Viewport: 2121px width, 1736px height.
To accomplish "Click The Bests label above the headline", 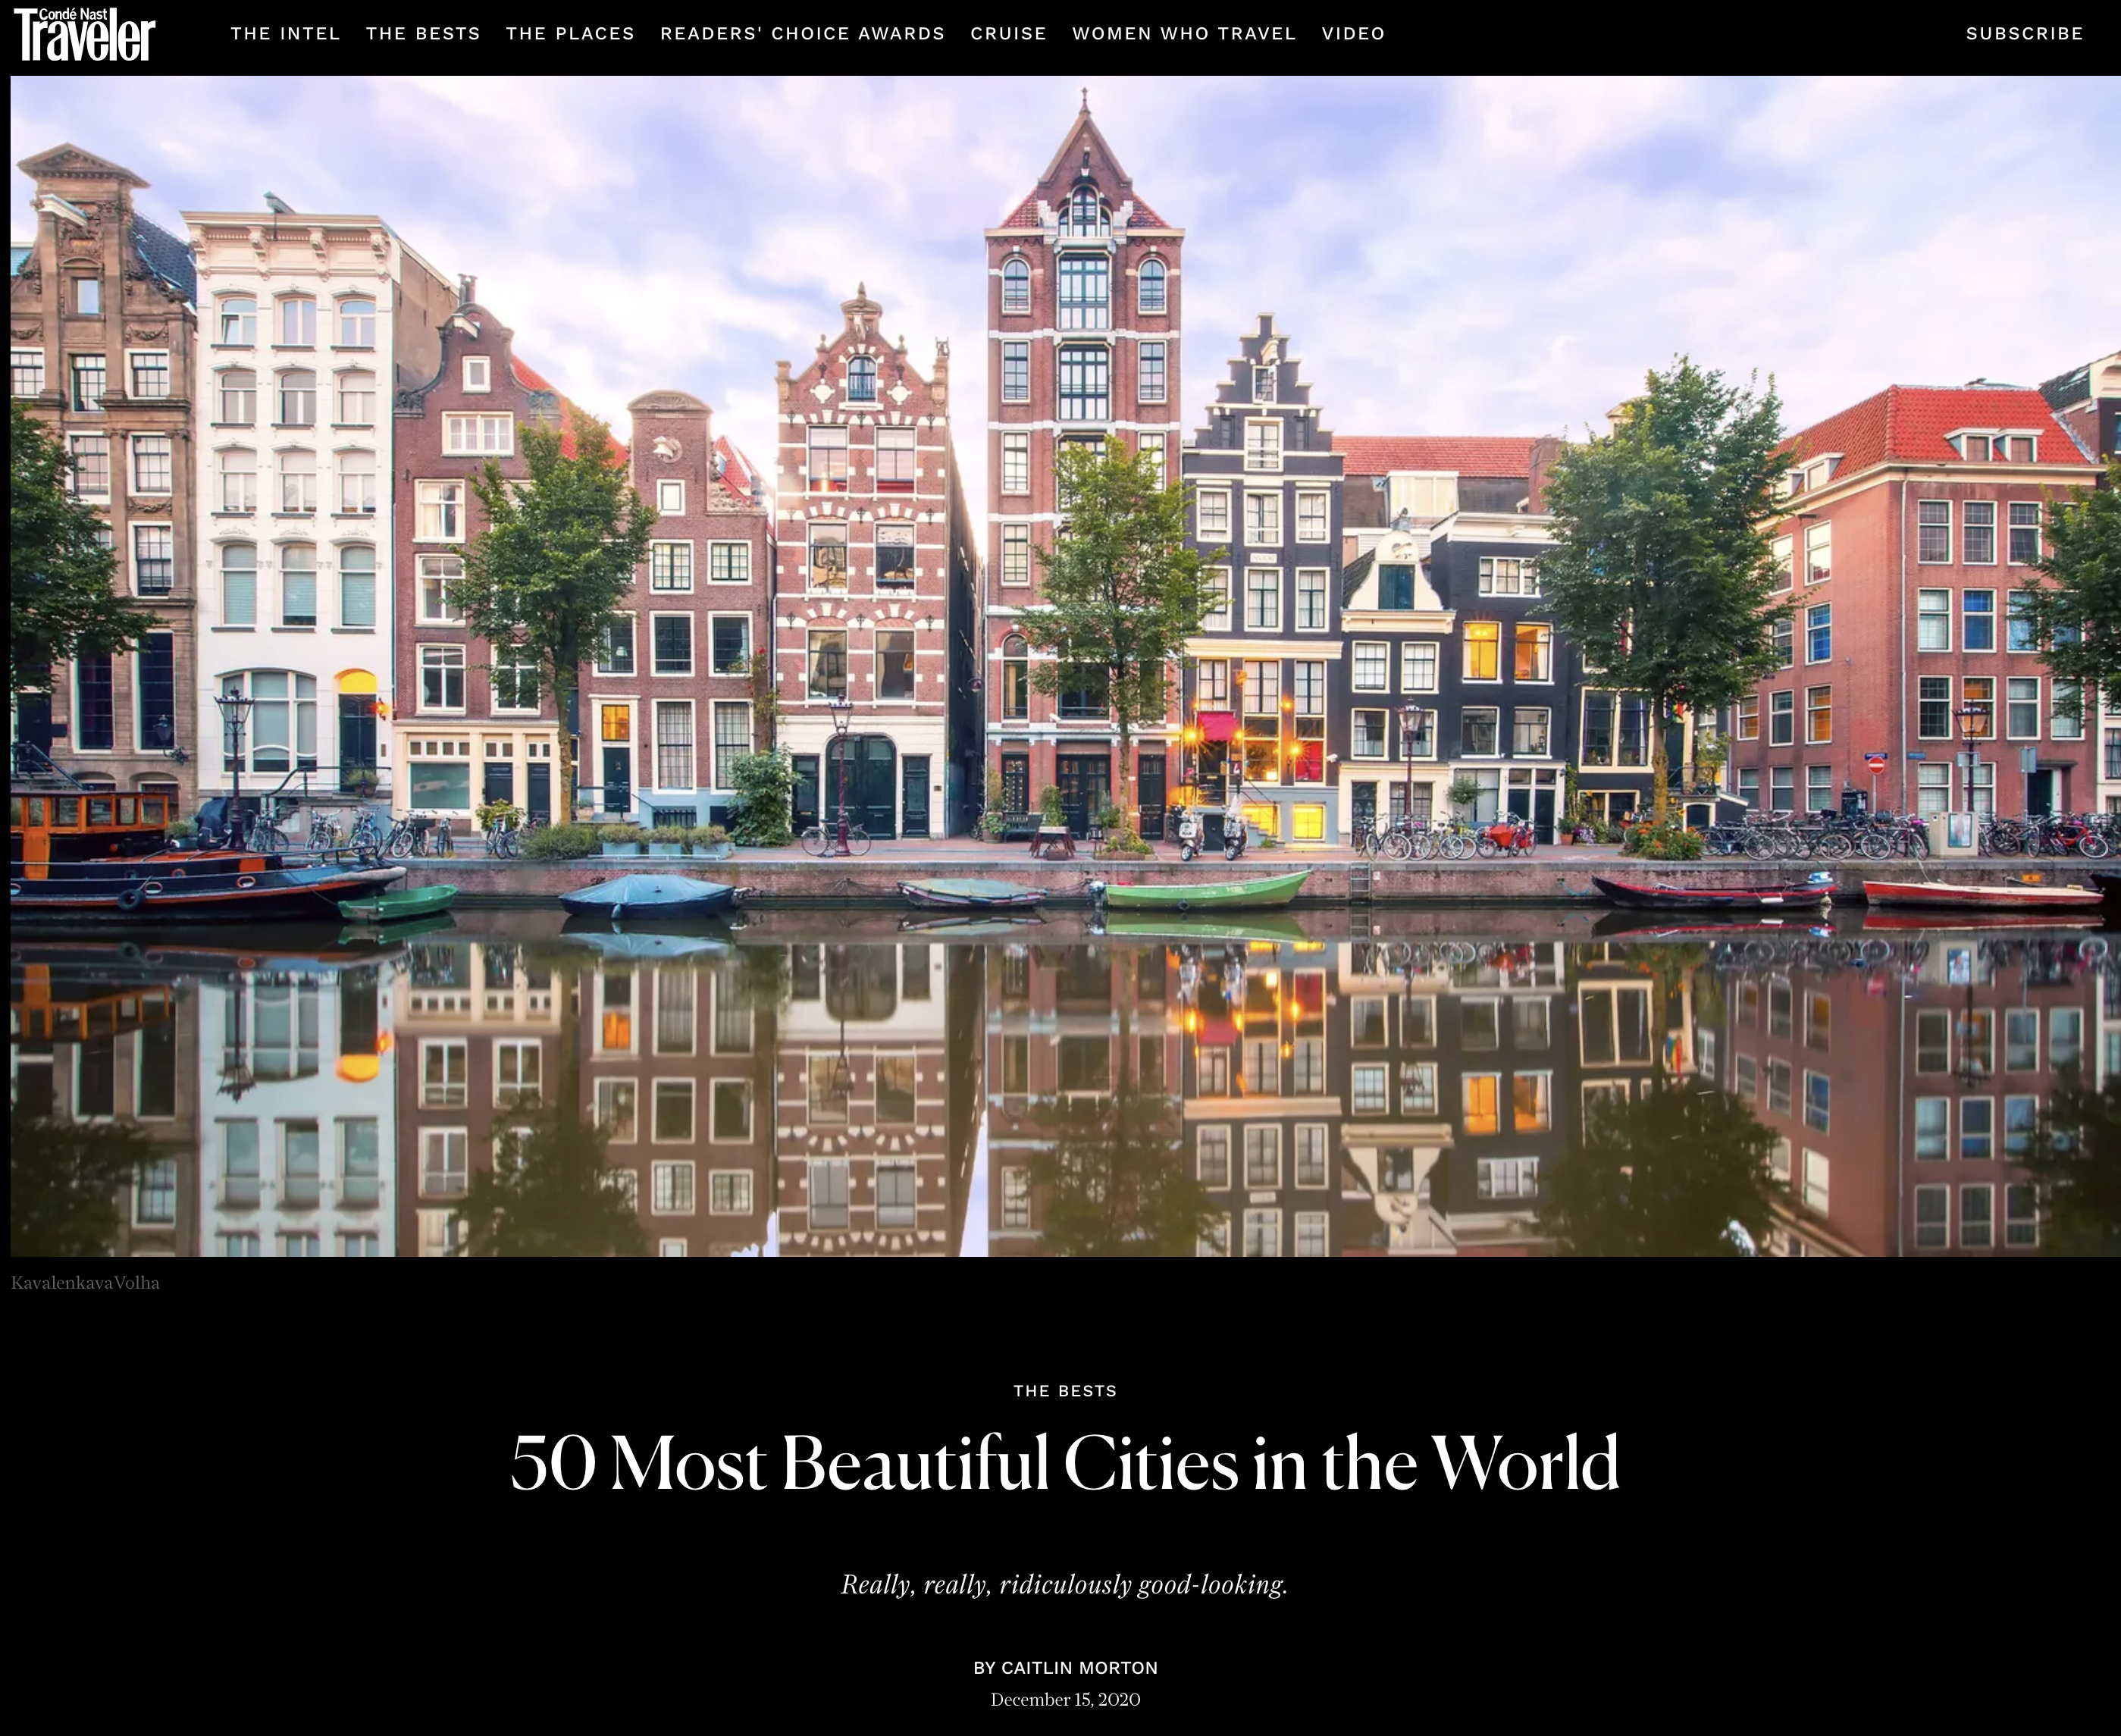I will [x=1064, y=1391].
